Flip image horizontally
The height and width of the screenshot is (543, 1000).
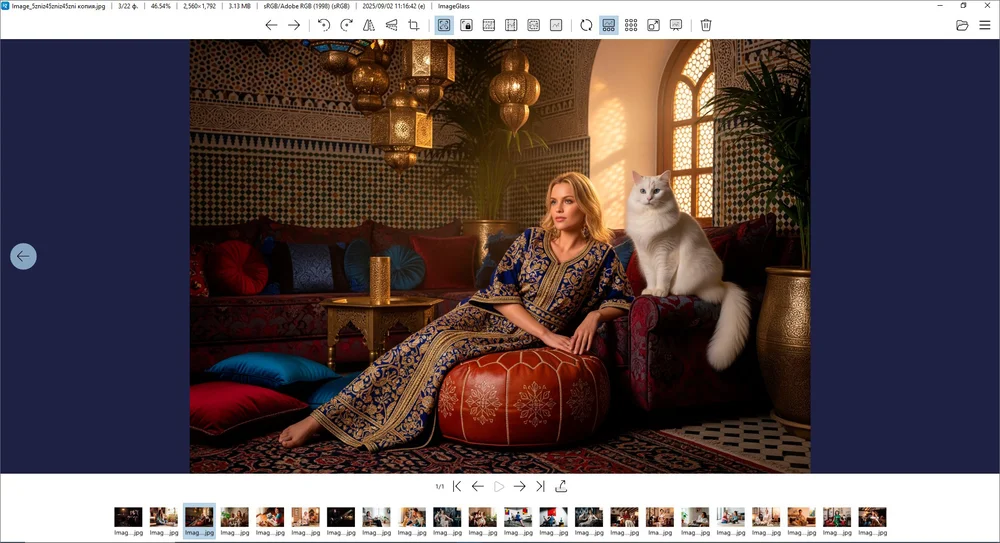369,25
